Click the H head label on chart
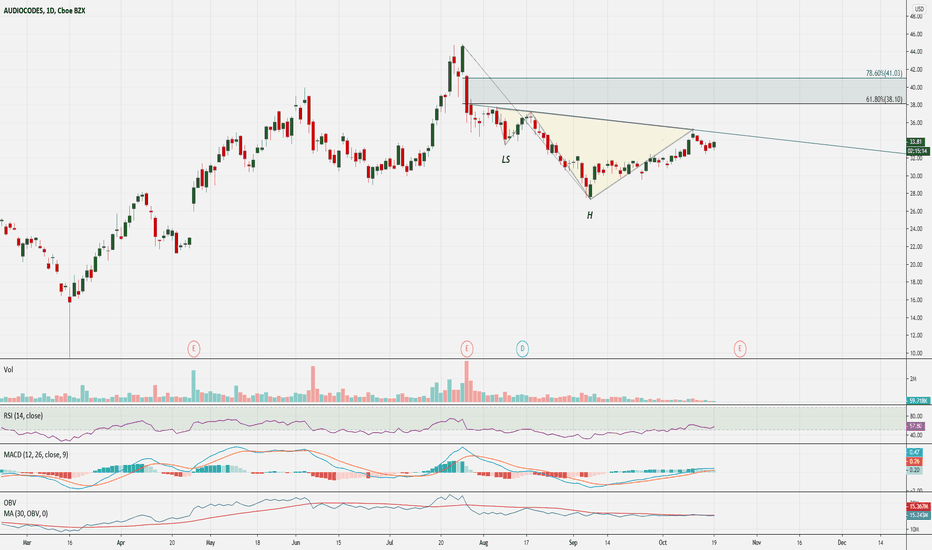932x550 pixels. point(590,215)
